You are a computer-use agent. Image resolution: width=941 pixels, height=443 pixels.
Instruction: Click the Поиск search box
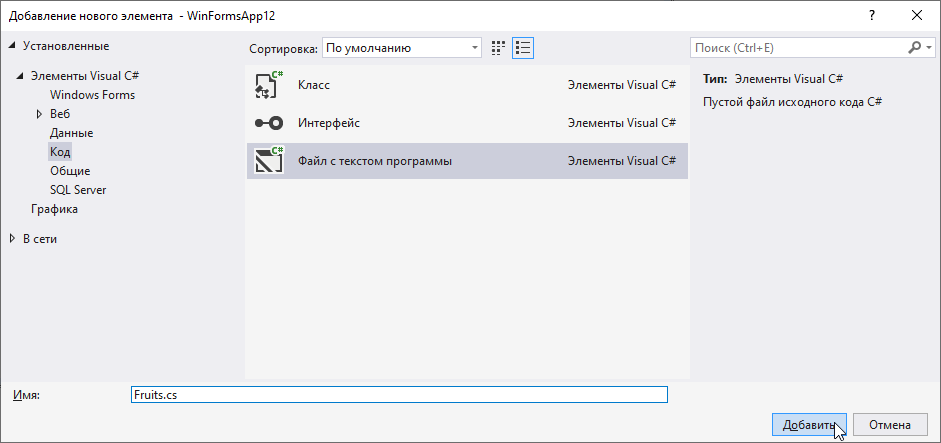pyautogui.click(x=798, y=47)
